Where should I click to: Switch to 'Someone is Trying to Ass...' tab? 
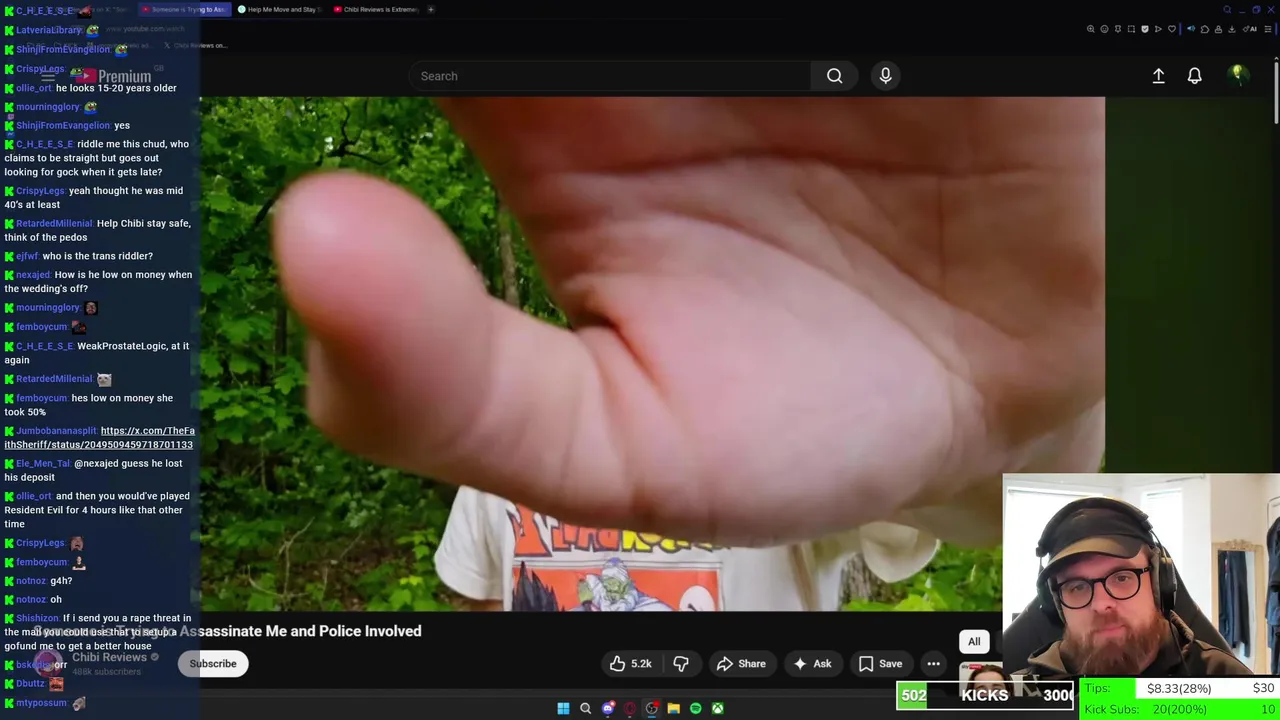(184, 9)
